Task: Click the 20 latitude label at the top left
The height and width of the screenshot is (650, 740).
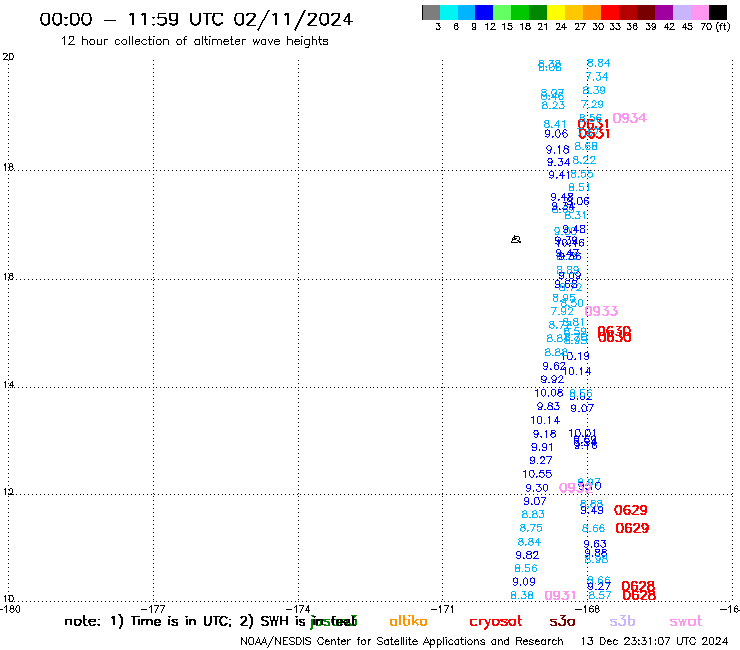Action: [x=8, y=57]
